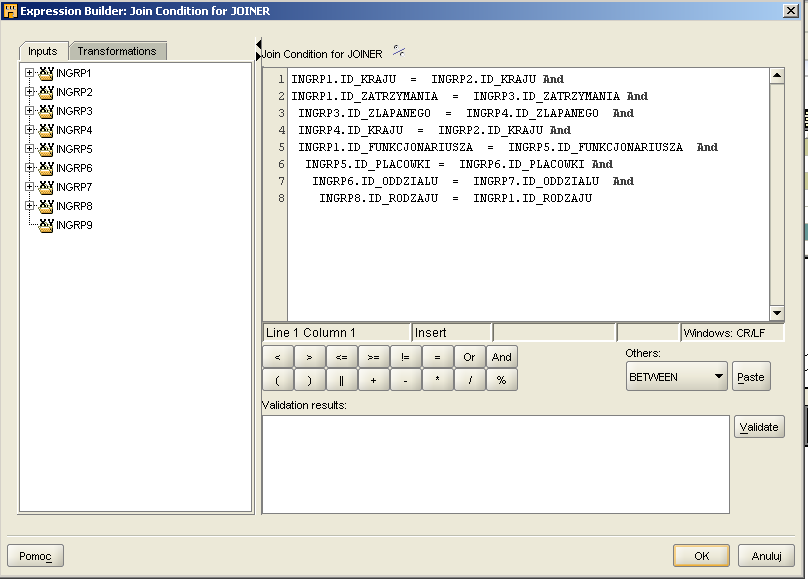Expand the INGRP2 tree node
808x579 pixels.
point(30,92)
